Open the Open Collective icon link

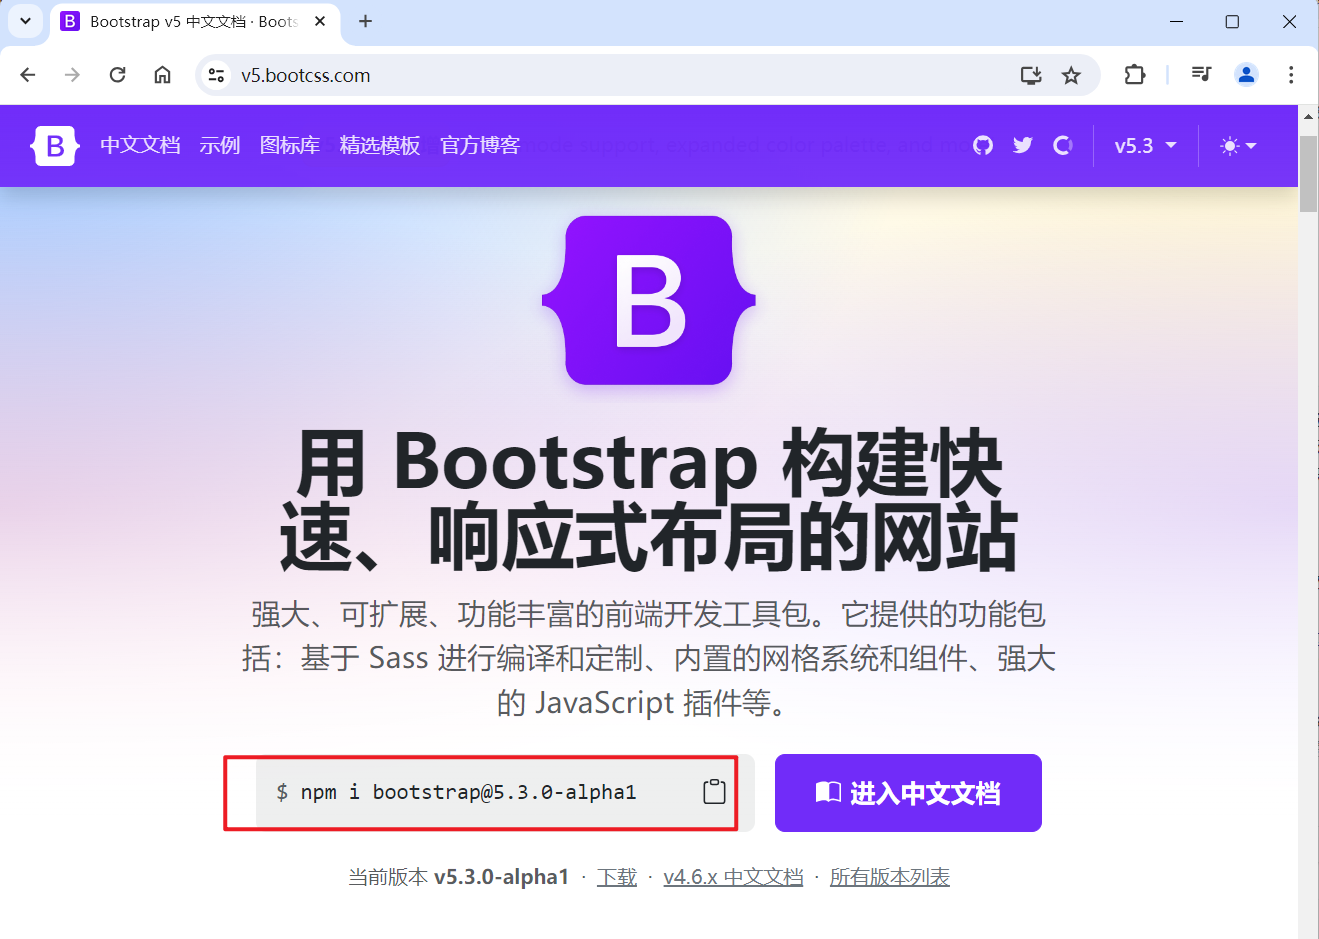(1063, 146)
